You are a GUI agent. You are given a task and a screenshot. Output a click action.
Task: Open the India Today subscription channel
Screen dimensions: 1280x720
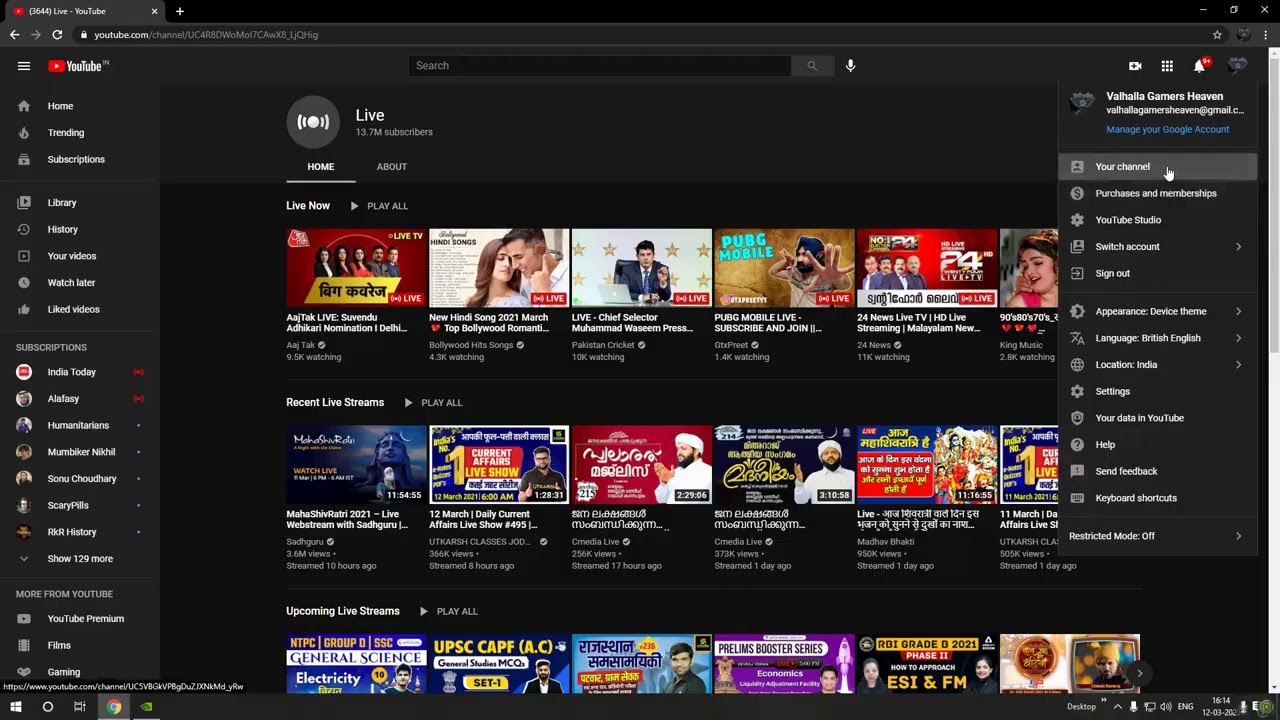click(x=80, y=372)
